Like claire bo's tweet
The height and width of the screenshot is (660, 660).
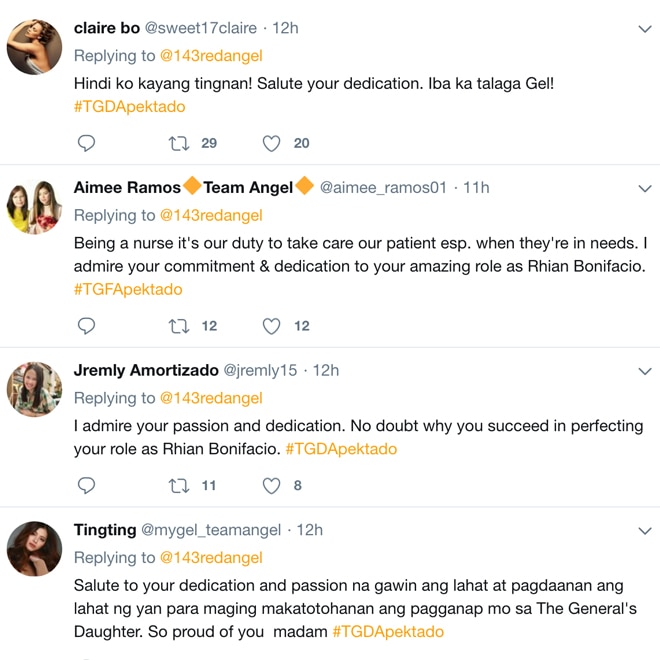pyautogui.click(x=271, y=144)
